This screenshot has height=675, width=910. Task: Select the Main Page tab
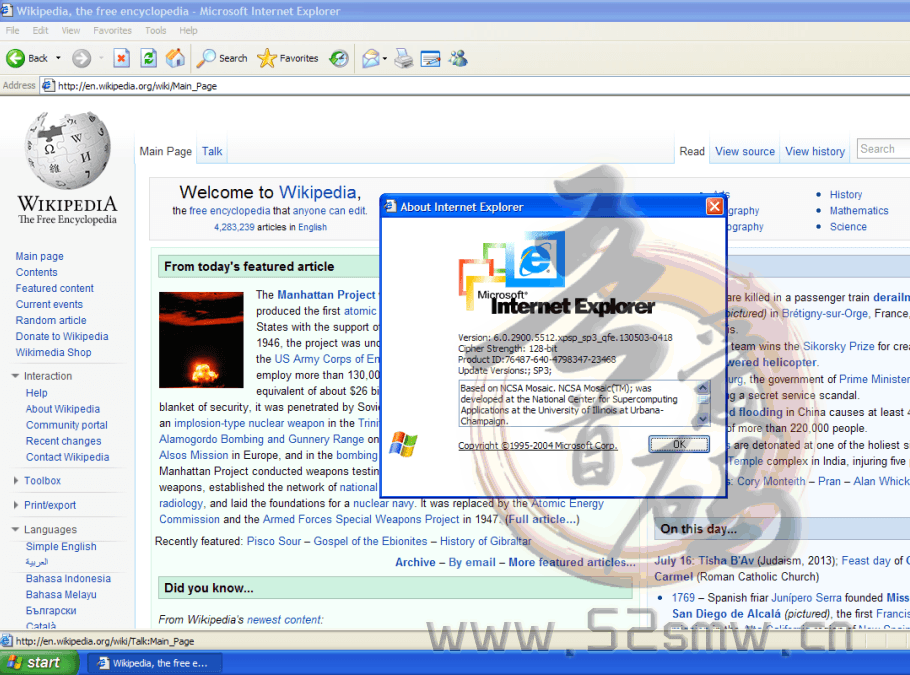(165, 151)
